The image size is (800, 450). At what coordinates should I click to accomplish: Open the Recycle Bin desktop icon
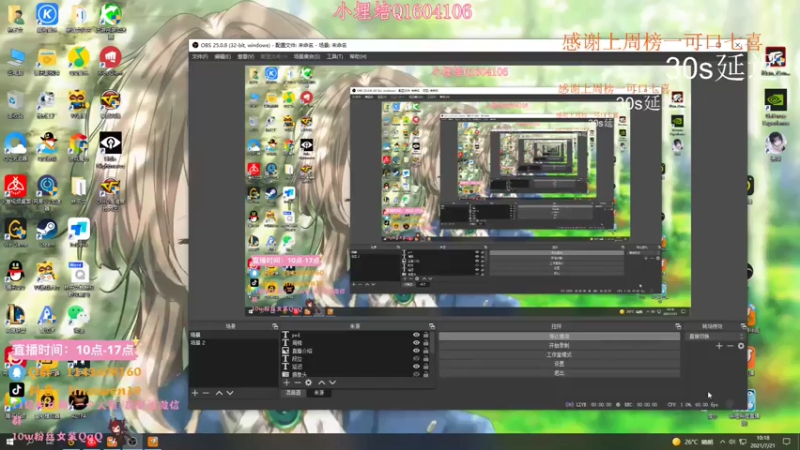point(15,101)
